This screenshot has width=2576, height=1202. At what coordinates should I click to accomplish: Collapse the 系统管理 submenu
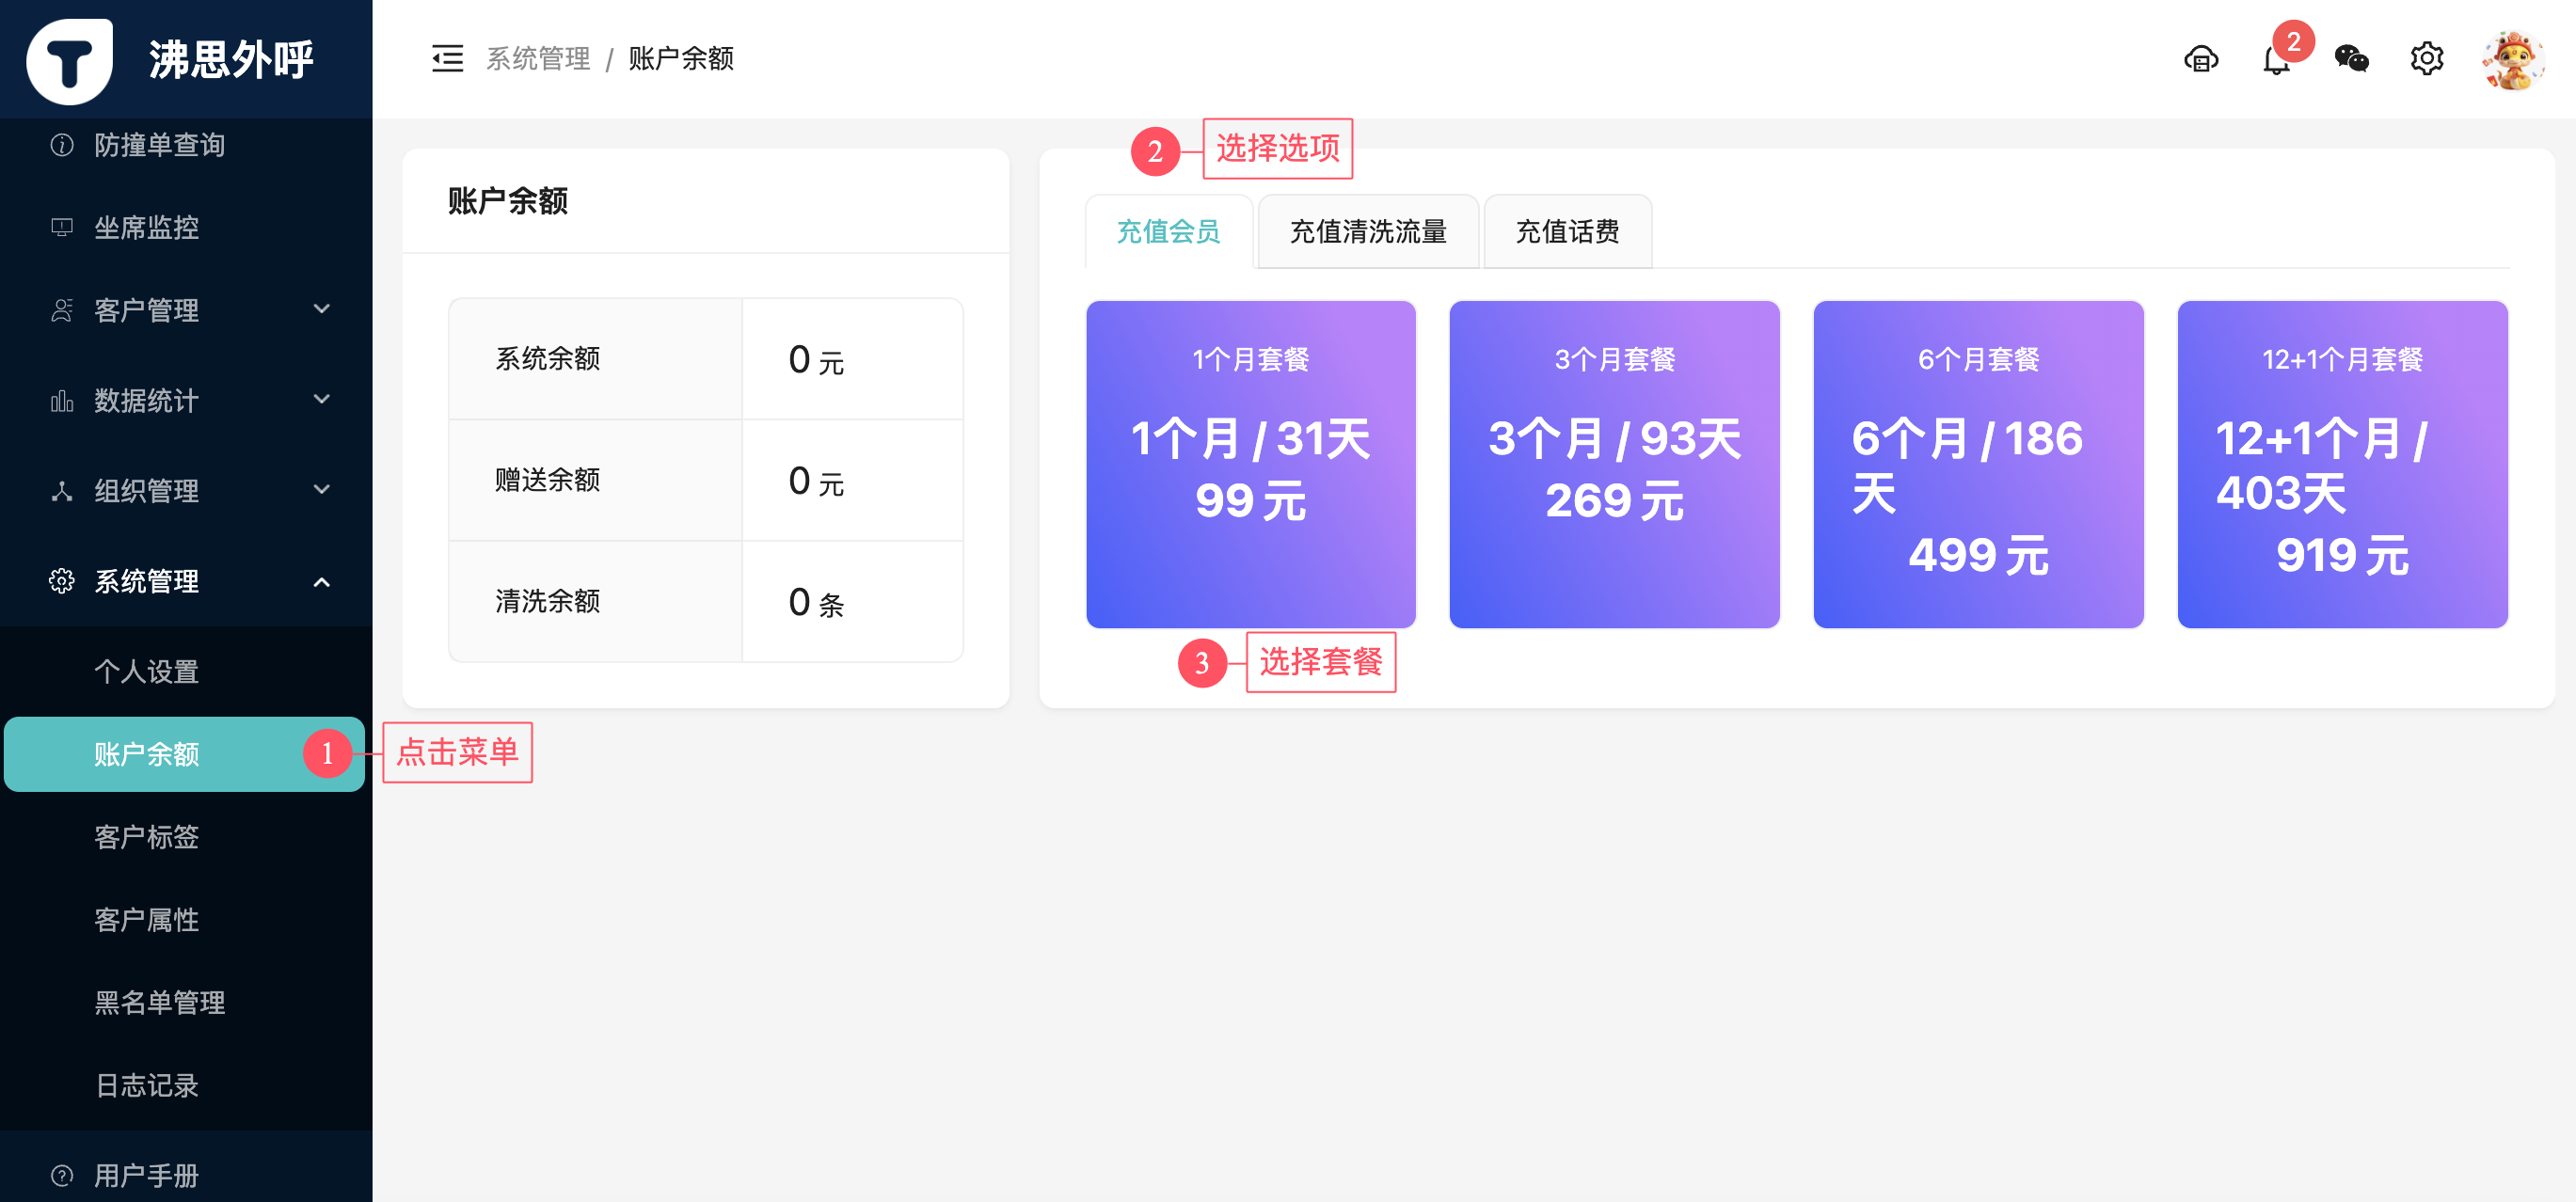click(186, 581)
